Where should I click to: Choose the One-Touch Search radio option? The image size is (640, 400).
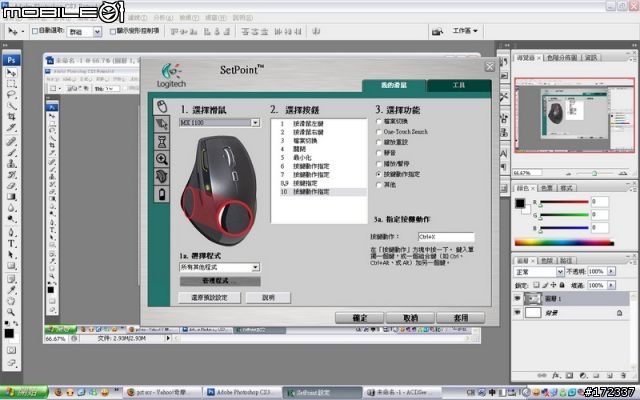[379, 132]
